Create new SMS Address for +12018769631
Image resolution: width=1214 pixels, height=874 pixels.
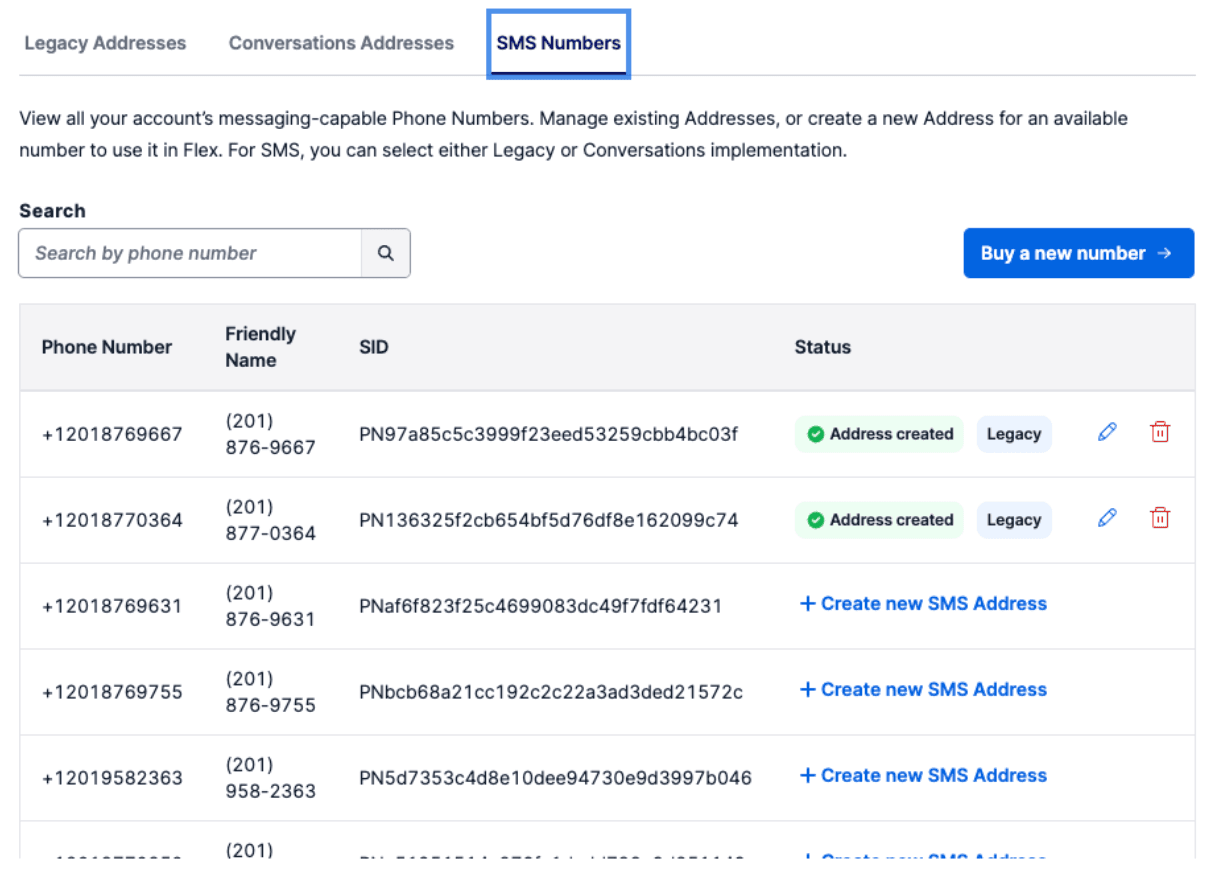click(x=923, y=604)
